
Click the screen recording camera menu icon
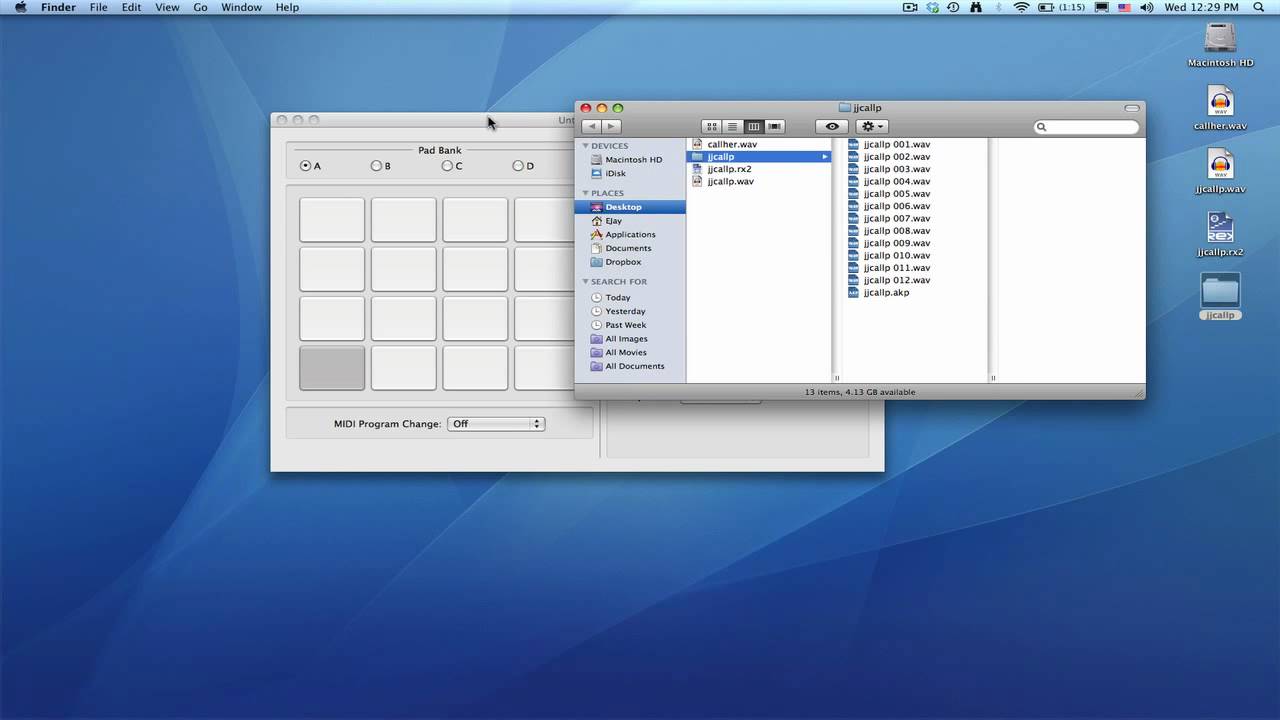(910, 7)
